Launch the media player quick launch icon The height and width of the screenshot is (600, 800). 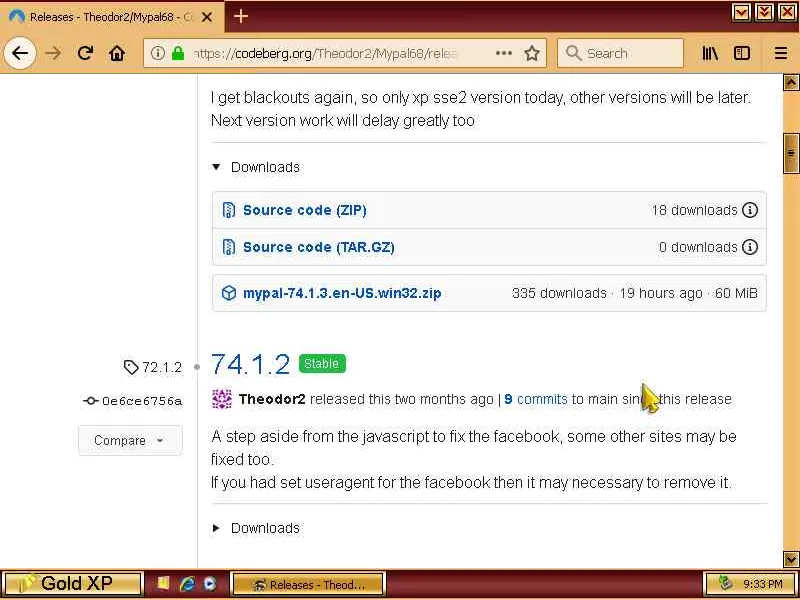click(x=210, y=584)
